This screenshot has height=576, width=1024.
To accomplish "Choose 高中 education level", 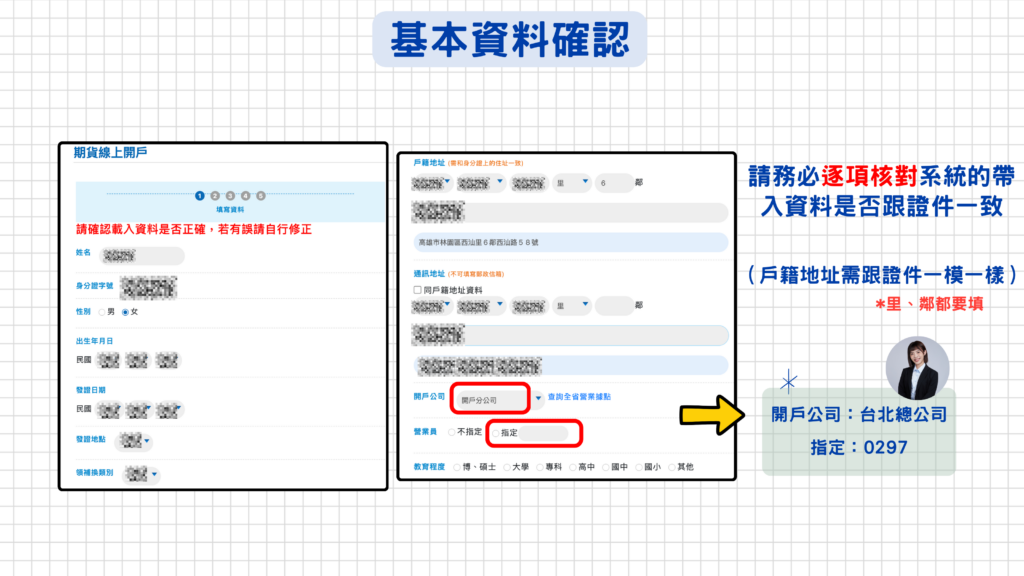I will (573, 467).
